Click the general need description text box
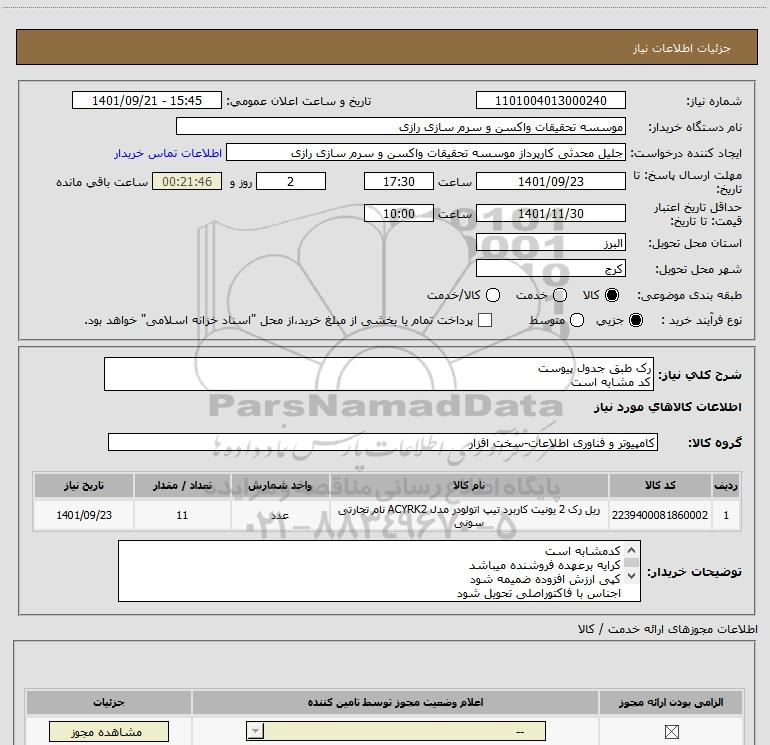The width and height of the screenshot is (770, 745). click(x=379, y=374)
